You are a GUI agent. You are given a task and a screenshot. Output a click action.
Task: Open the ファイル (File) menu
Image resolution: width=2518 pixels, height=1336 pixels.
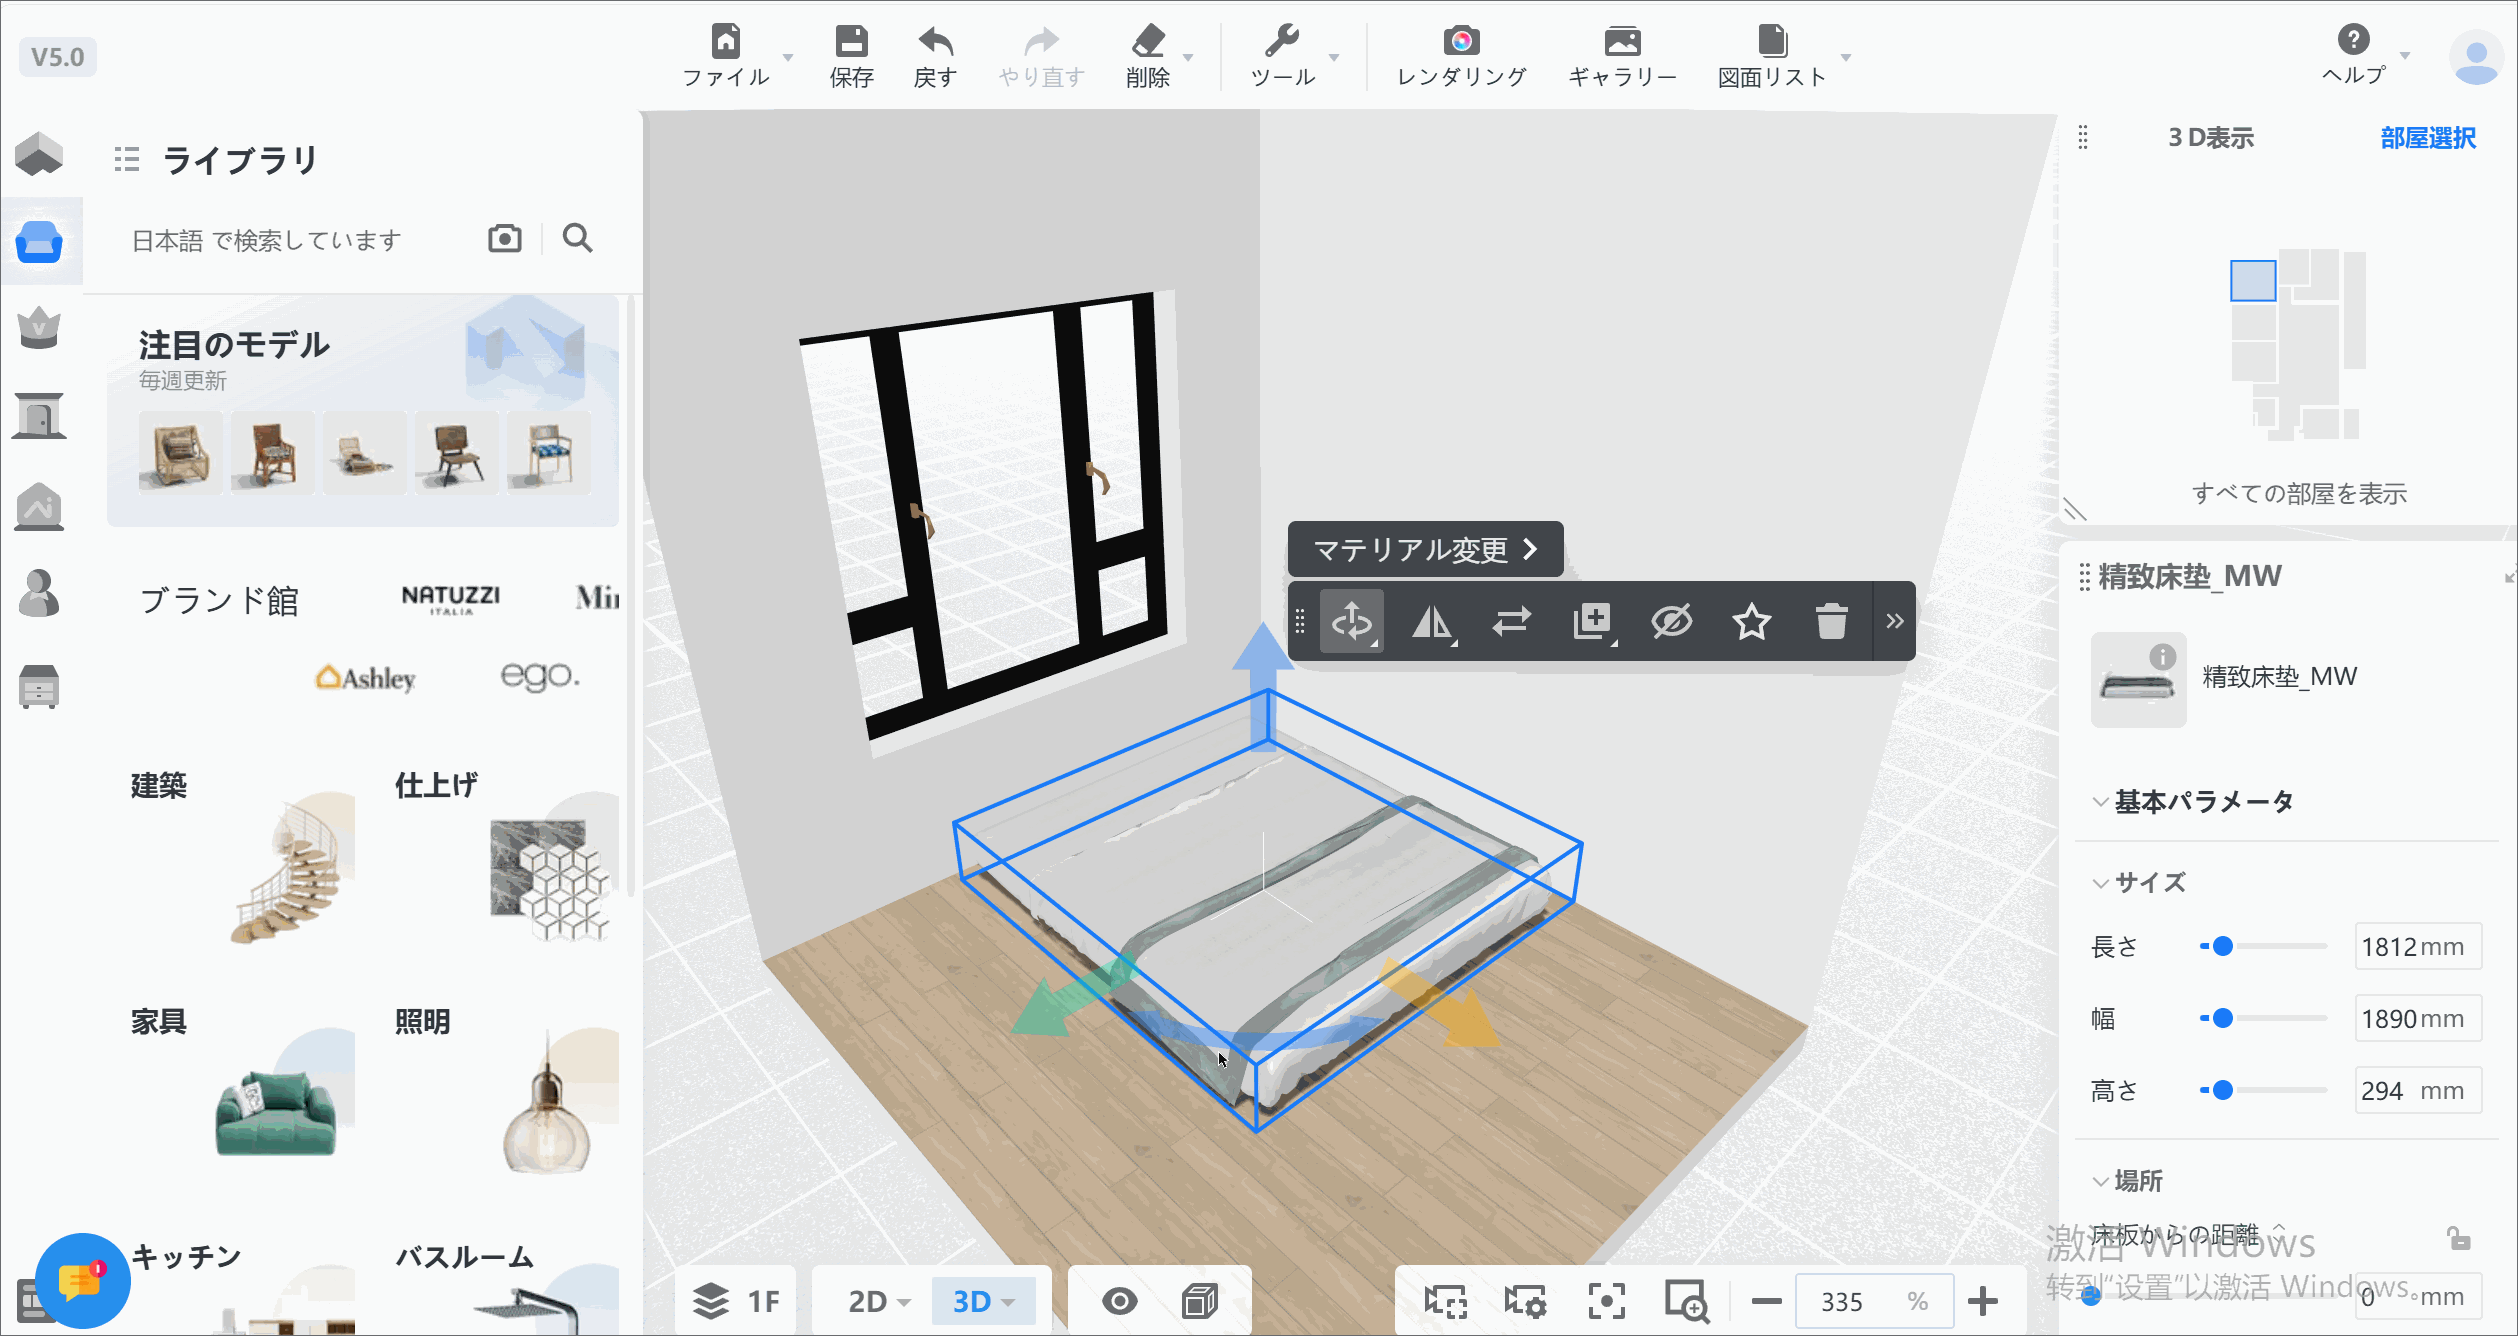tap(726, 56)
